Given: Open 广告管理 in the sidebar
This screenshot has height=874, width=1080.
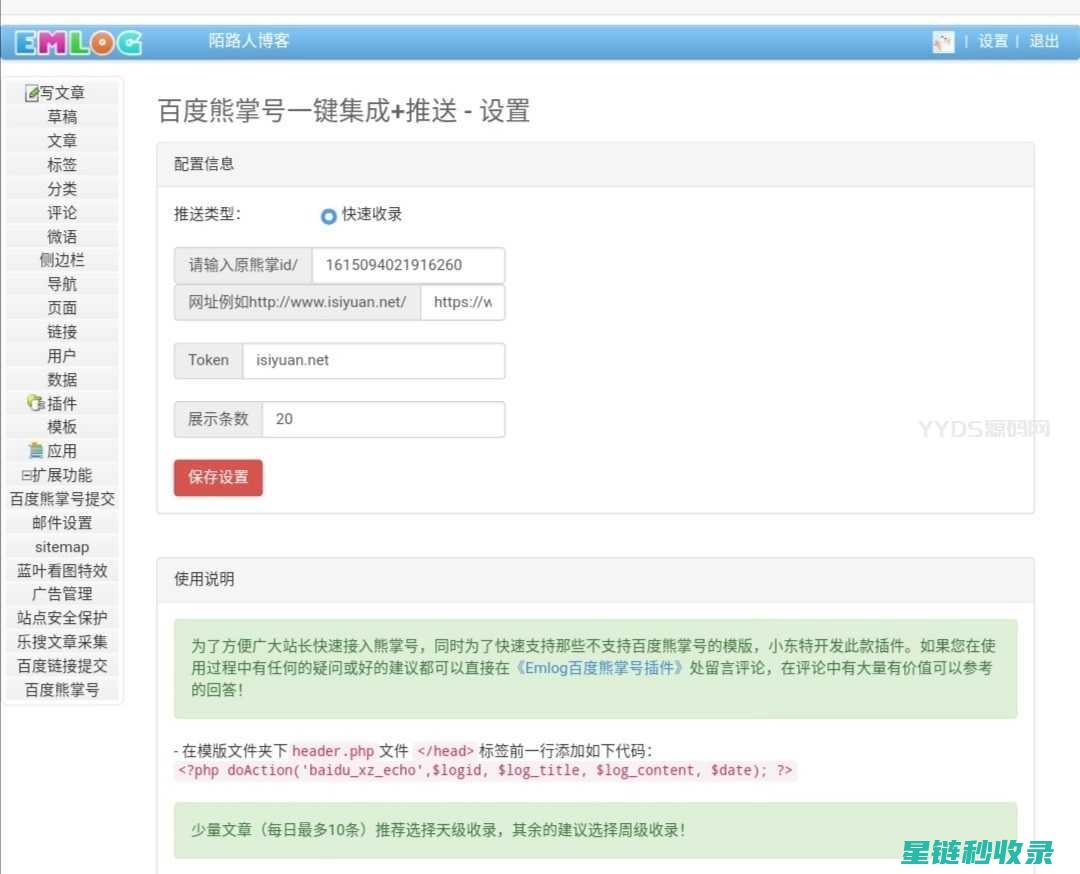Looking at the screenshot, I should tap(62, 594).
